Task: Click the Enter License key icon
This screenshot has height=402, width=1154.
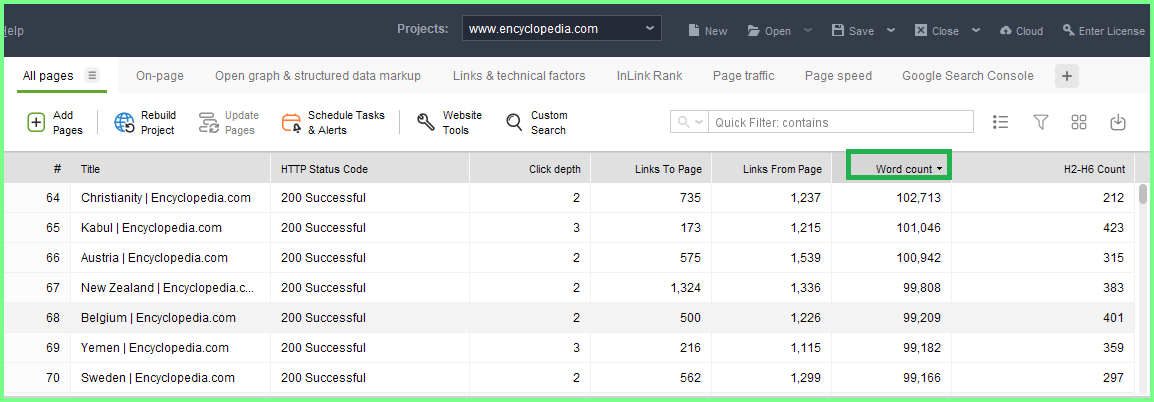Action: coord(1069,30)
